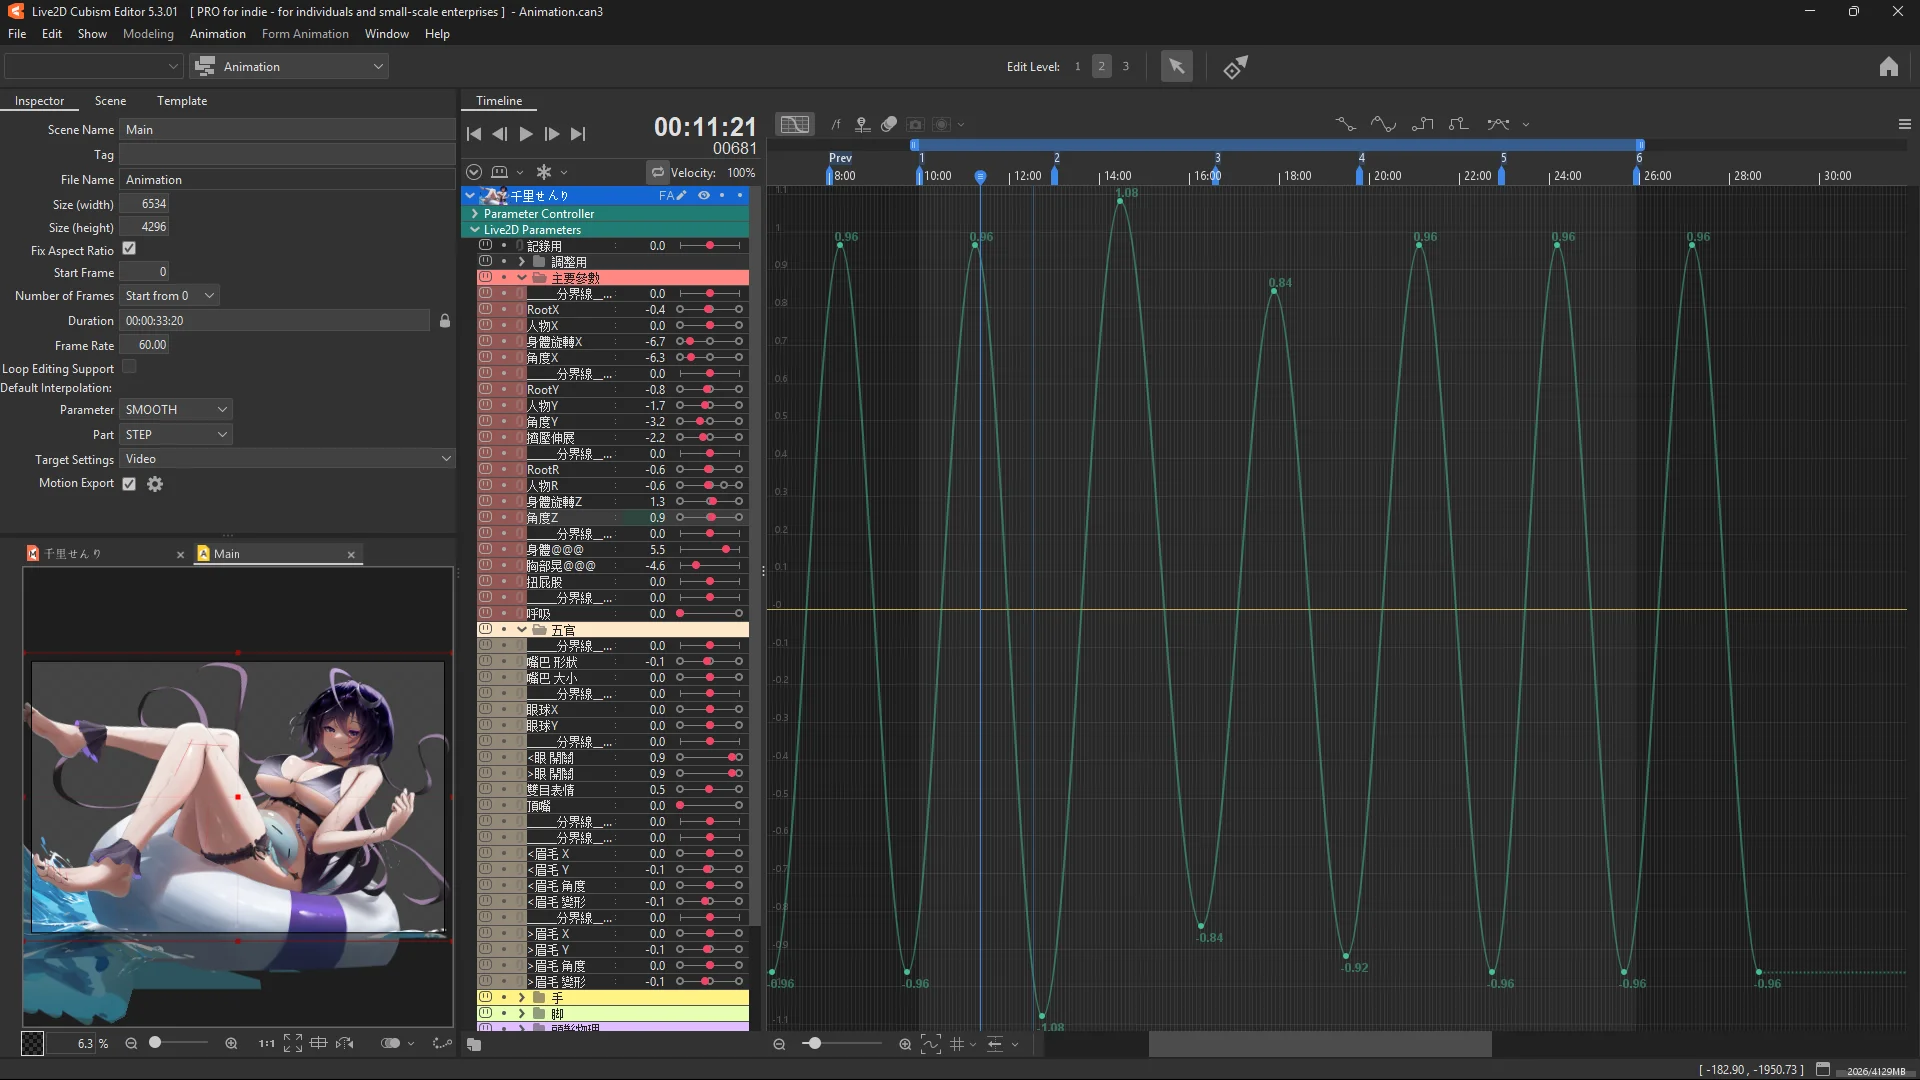Toggle the Loop Editing Support checkbox
1920x1080 pixels.
129,367
